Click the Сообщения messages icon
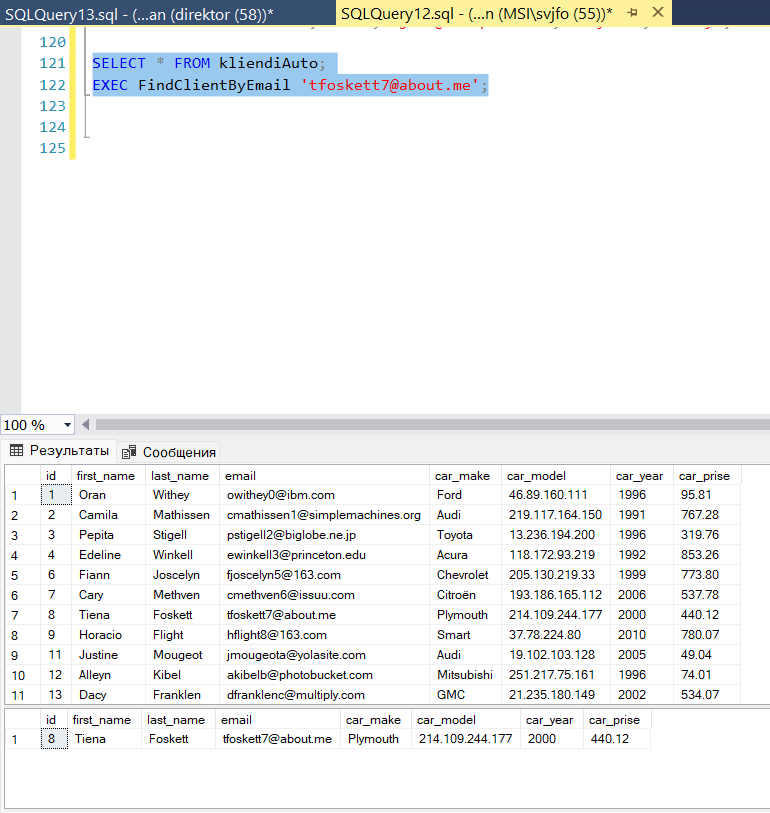770x813 pixels. click(x=129, y=452)
